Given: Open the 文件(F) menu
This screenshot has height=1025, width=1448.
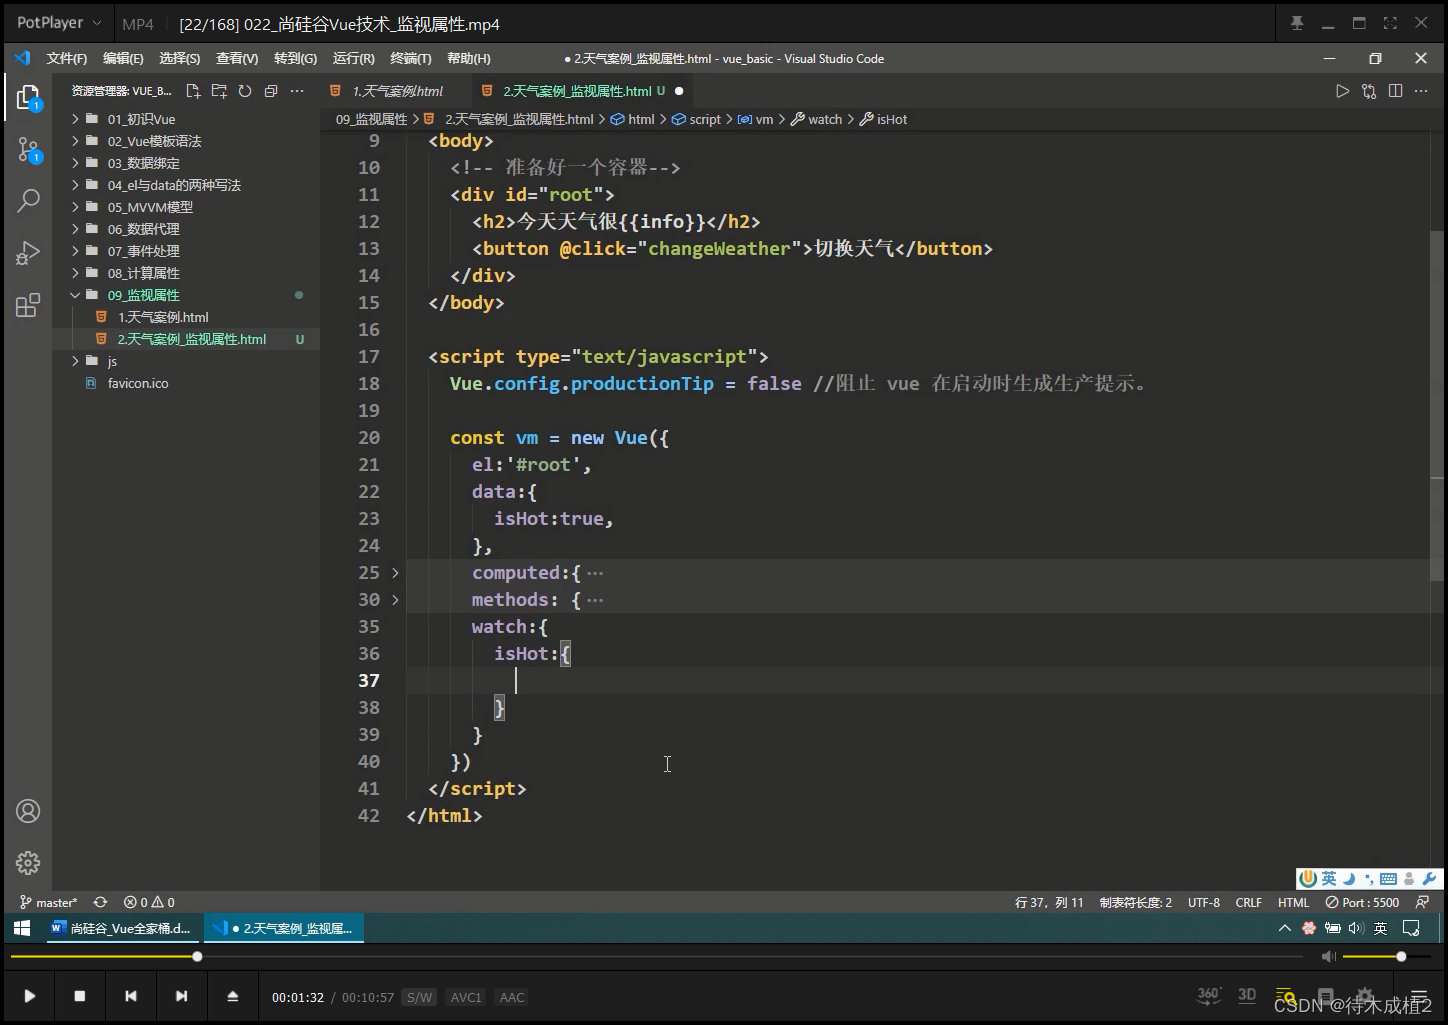Looking at the screenshot, I should 67,59.
